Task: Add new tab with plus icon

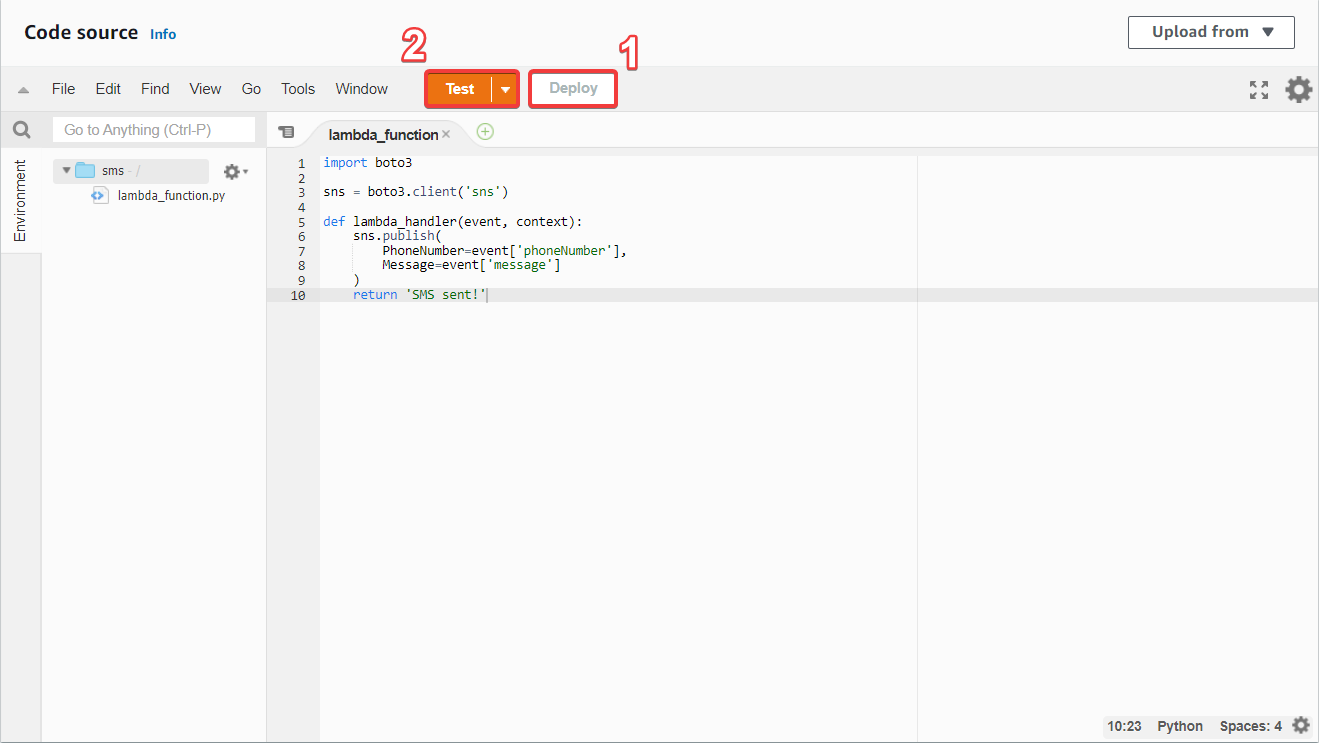Action: point(485,131)
